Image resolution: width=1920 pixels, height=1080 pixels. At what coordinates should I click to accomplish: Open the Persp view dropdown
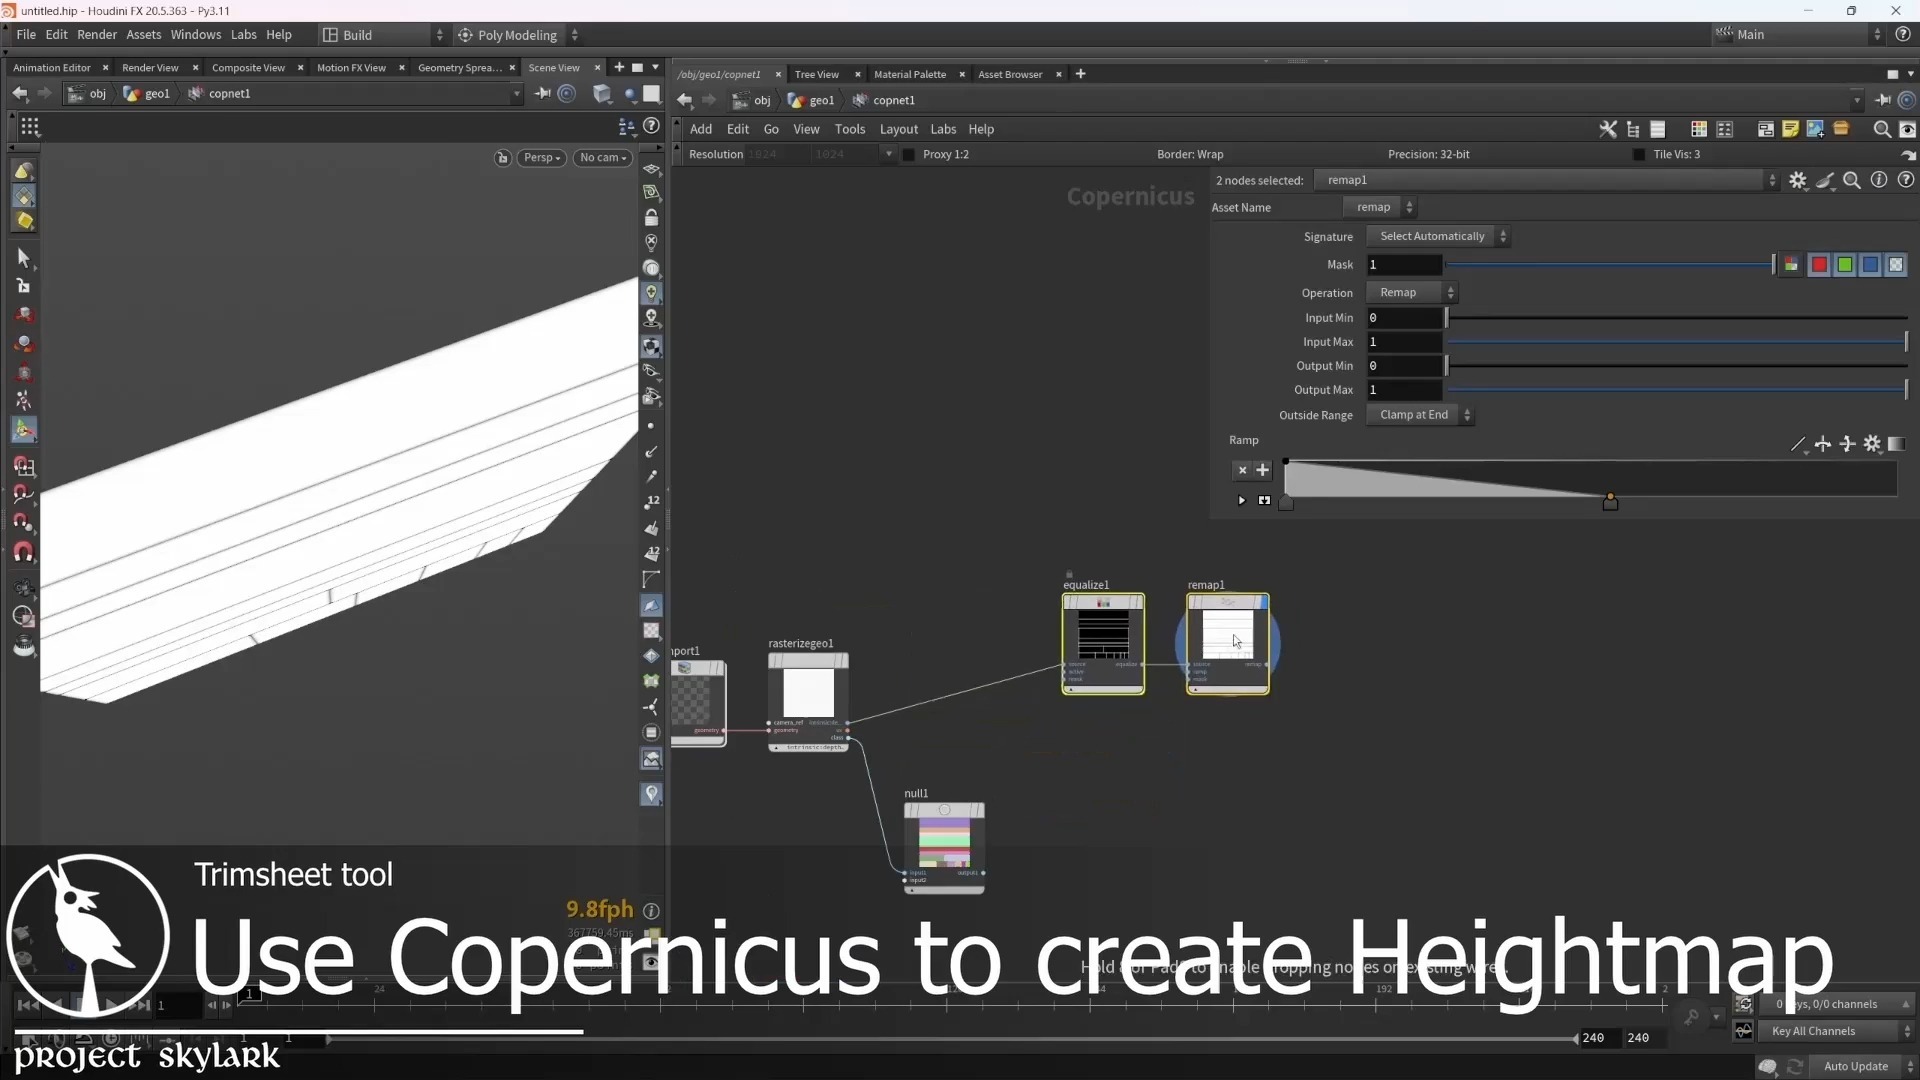tap(542, 158)
